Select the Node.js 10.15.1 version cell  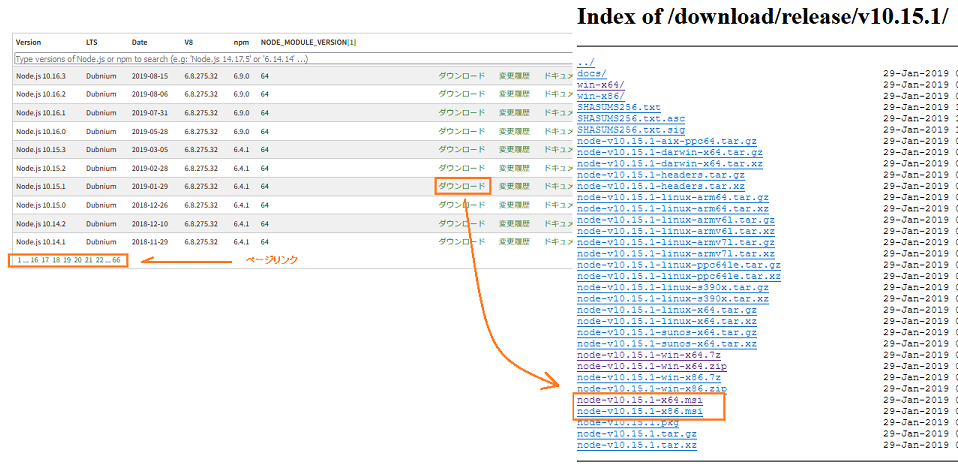pyautogui.click(x=40, y=186)
